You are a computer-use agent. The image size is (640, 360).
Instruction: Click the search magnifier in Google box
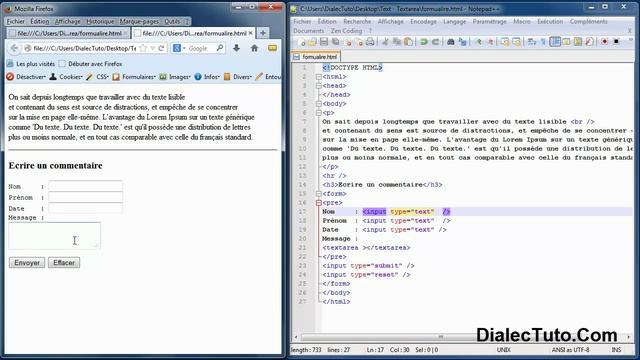[x=220, y=48]
